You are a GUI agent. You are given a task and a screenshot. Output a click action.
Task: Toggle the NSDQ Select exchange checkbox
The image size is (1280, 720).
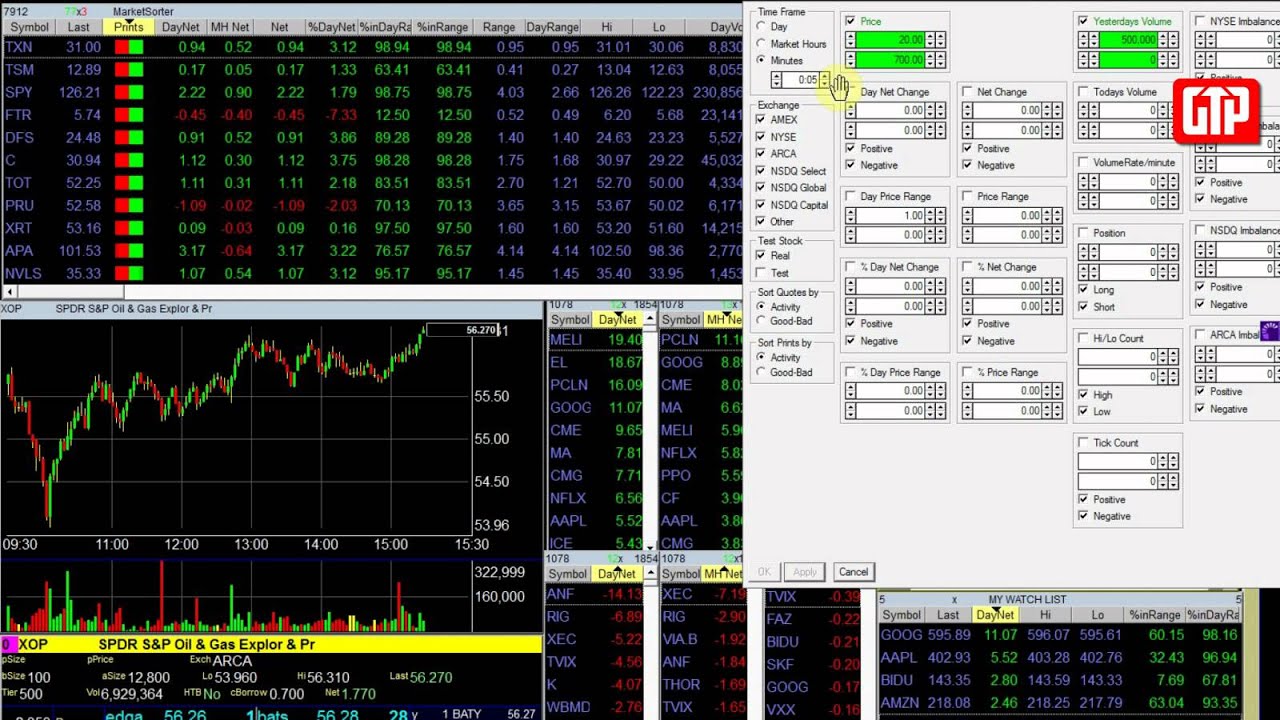[x=761, y=171]
